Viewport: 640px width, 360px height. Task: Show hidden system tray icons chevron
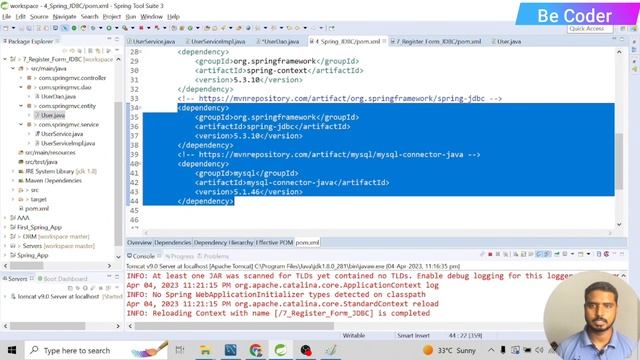point(491,350)
